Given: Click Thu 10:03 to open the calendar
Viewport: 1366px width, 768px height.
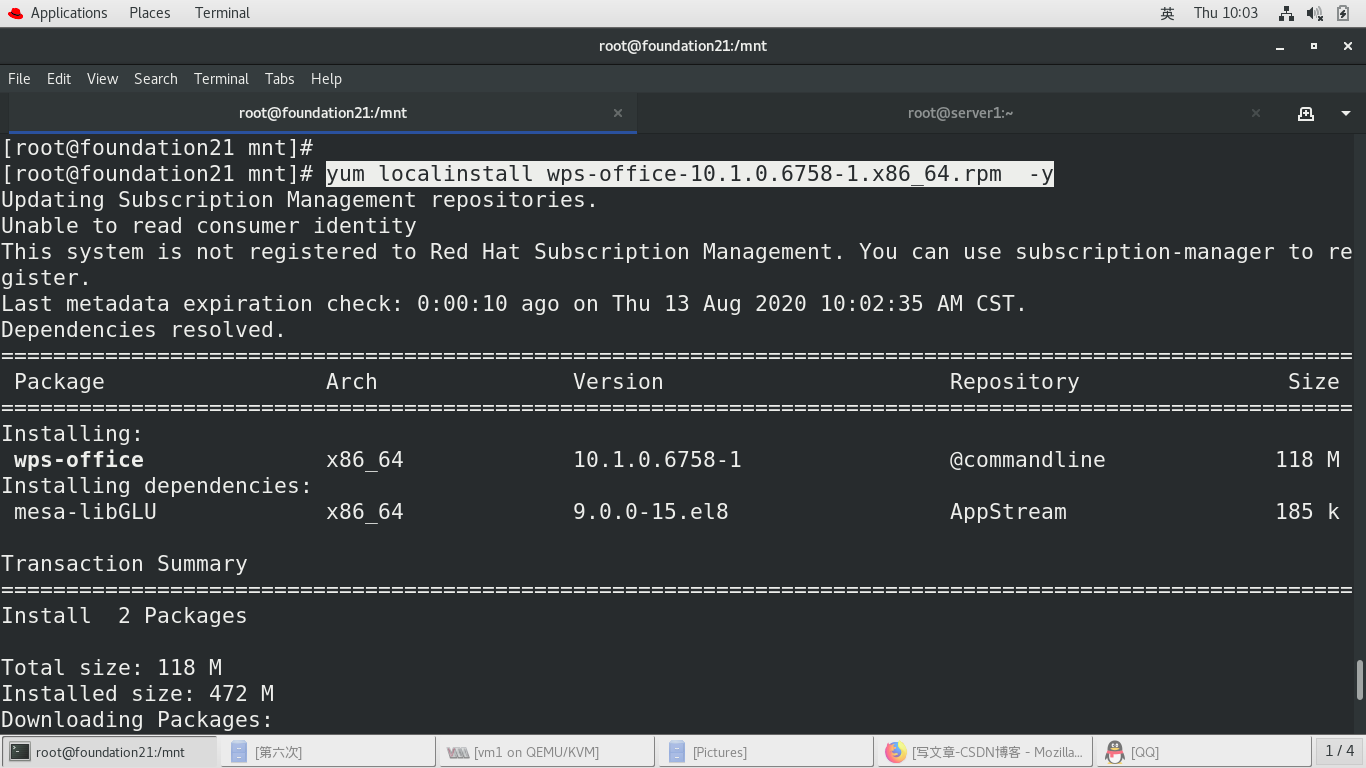Looking at the screenshot, I should point(1225,13).
